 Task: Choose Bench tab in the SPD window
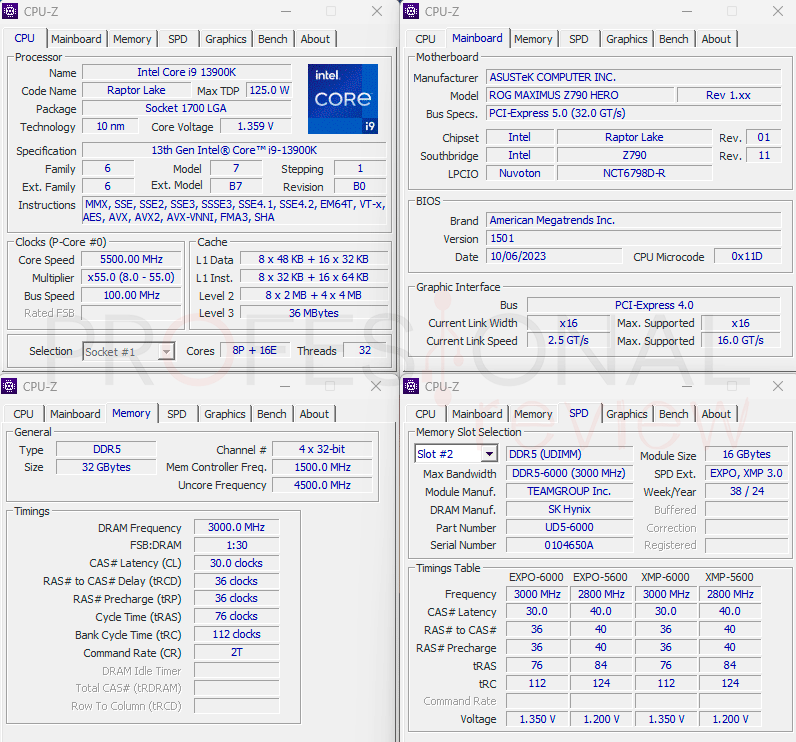click(x=674, y=414)
